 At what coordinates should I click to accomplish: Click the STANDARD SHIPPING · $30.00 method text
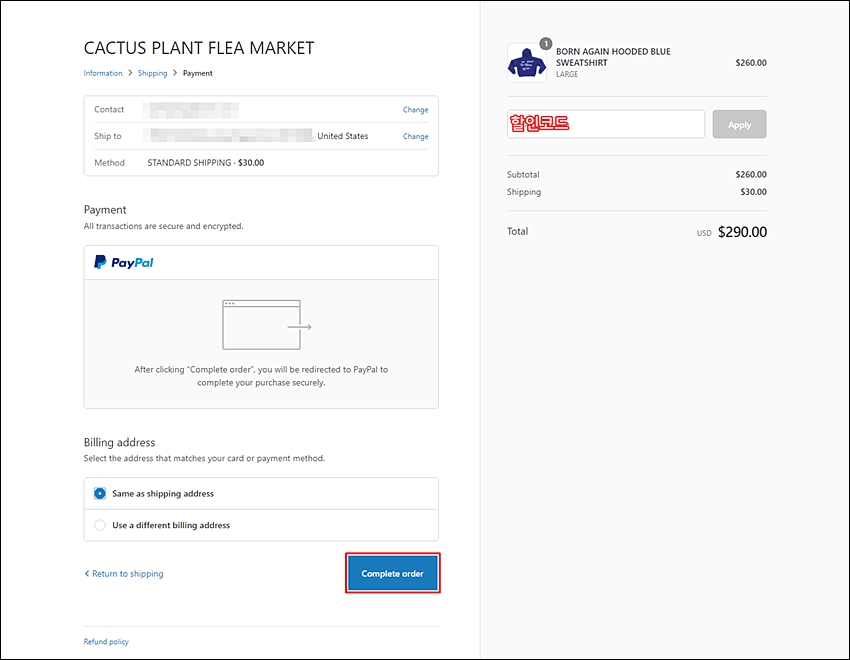coord(205,163)
